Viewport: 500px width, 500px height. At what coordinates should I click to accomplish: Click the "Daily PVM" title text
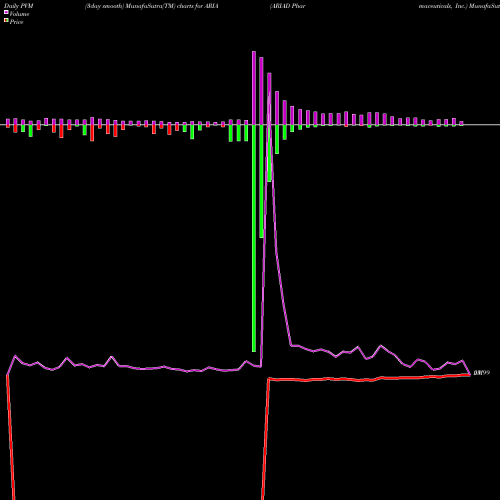19,6
